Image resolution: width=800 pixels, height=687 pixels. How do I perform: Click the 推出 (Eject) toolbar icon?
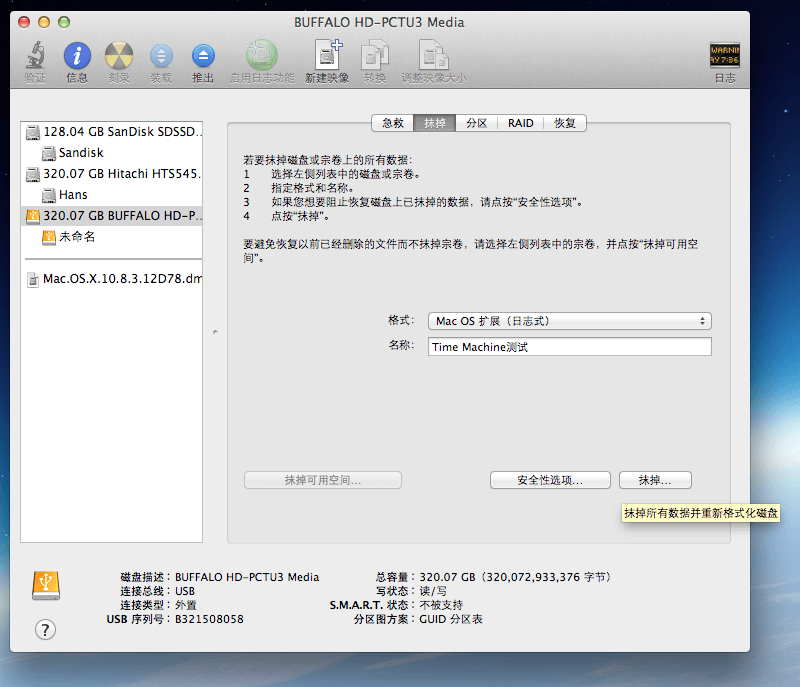click(203, 55)
